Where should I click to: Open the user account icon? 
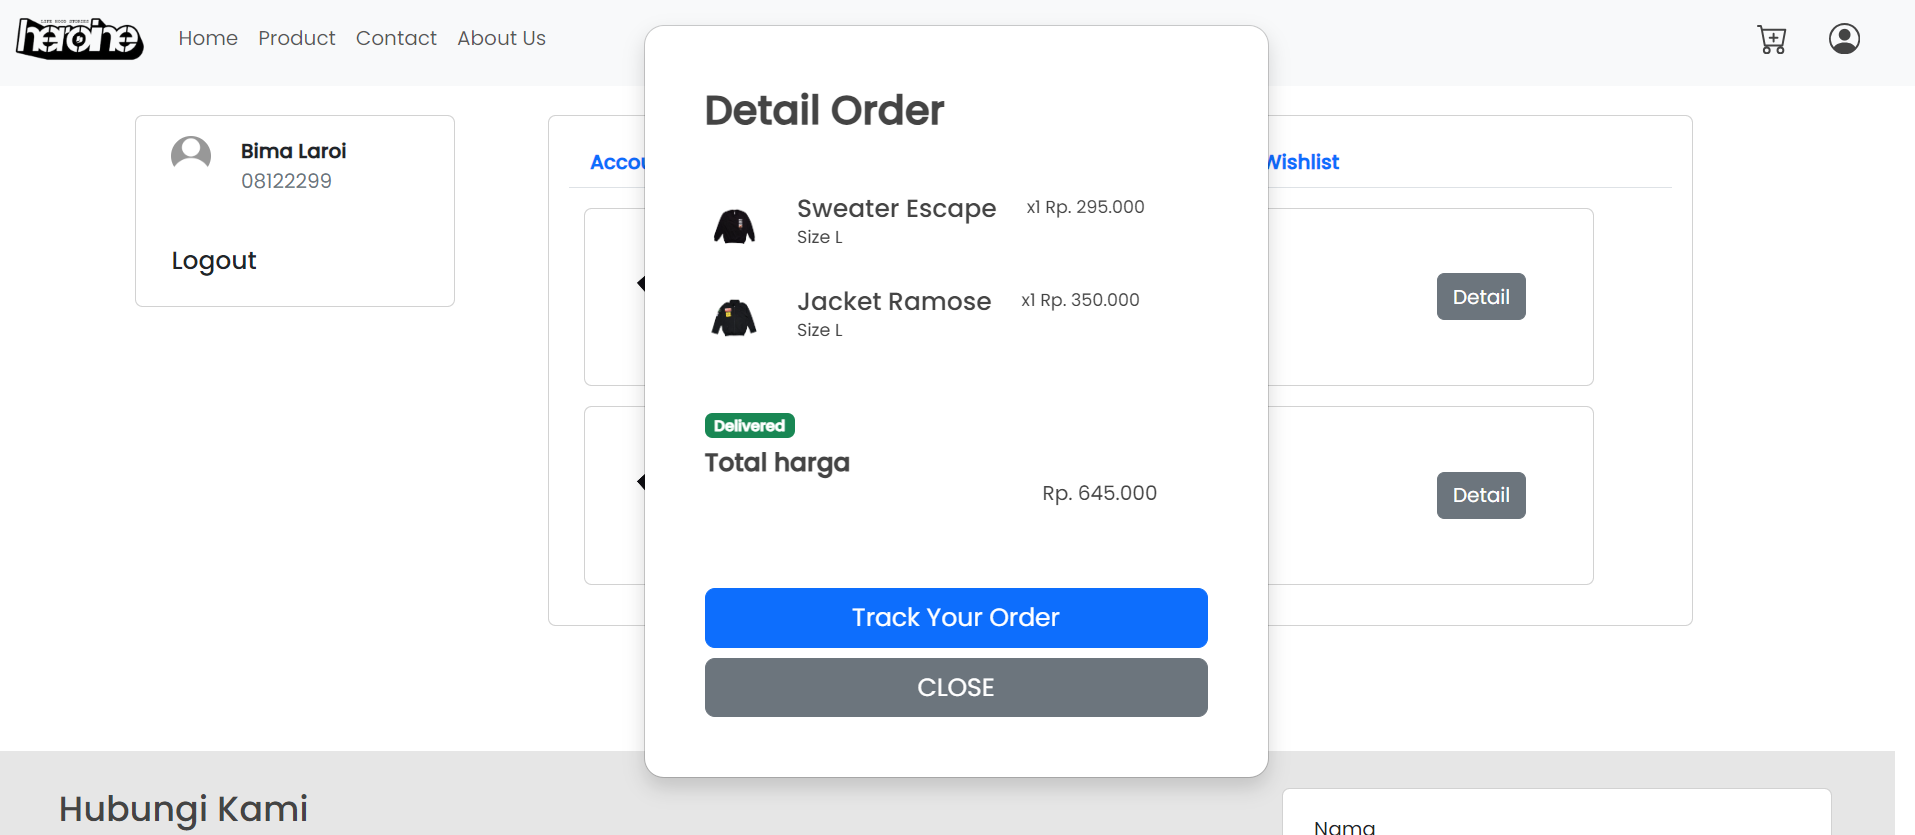coord(1844,39)
